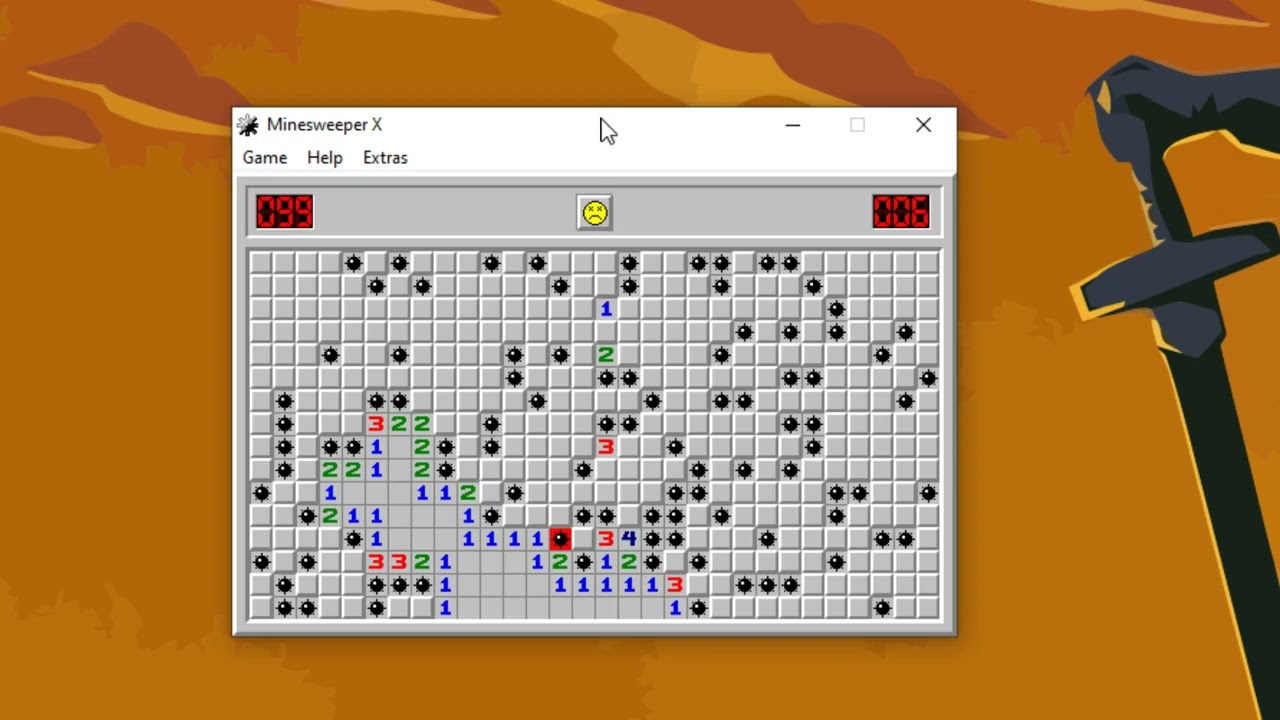Click the mine counter showing 099

tap(285, 212)
